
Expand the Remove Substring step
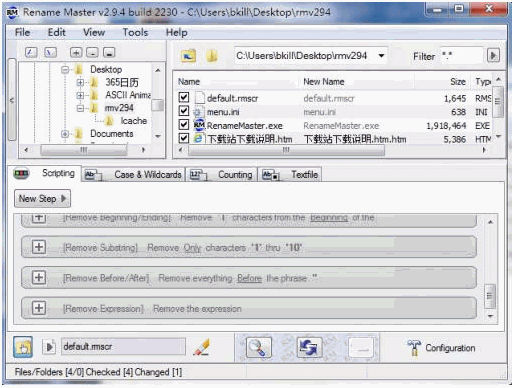(x=39, y=247)
